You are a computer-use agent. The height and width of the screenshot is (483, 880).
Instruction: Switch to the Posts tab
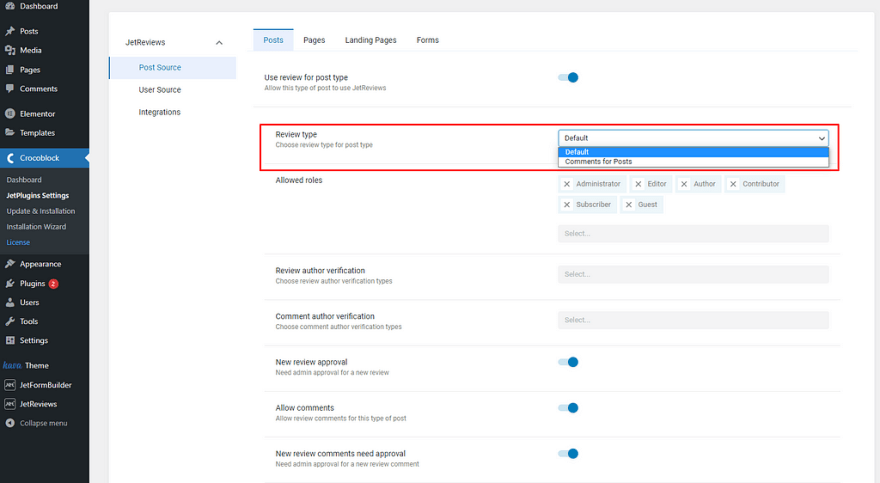click(x=273, y=40)
